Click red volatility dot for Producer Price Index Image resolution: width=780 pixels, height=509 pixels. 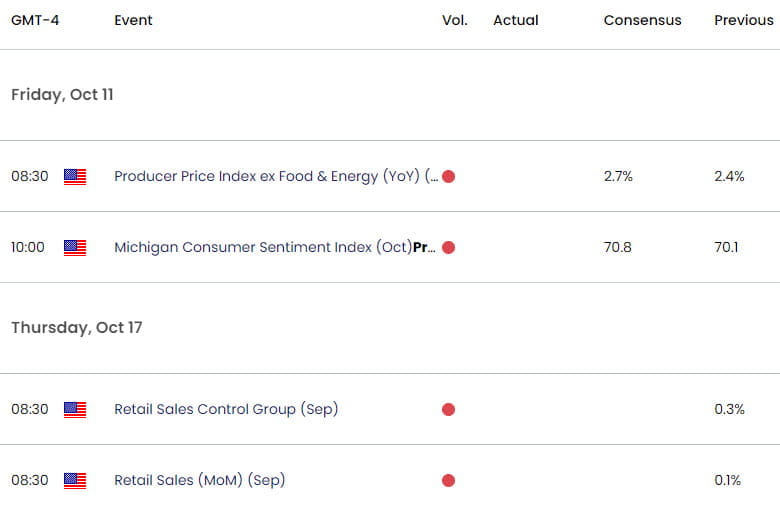[x=448, y=177]
